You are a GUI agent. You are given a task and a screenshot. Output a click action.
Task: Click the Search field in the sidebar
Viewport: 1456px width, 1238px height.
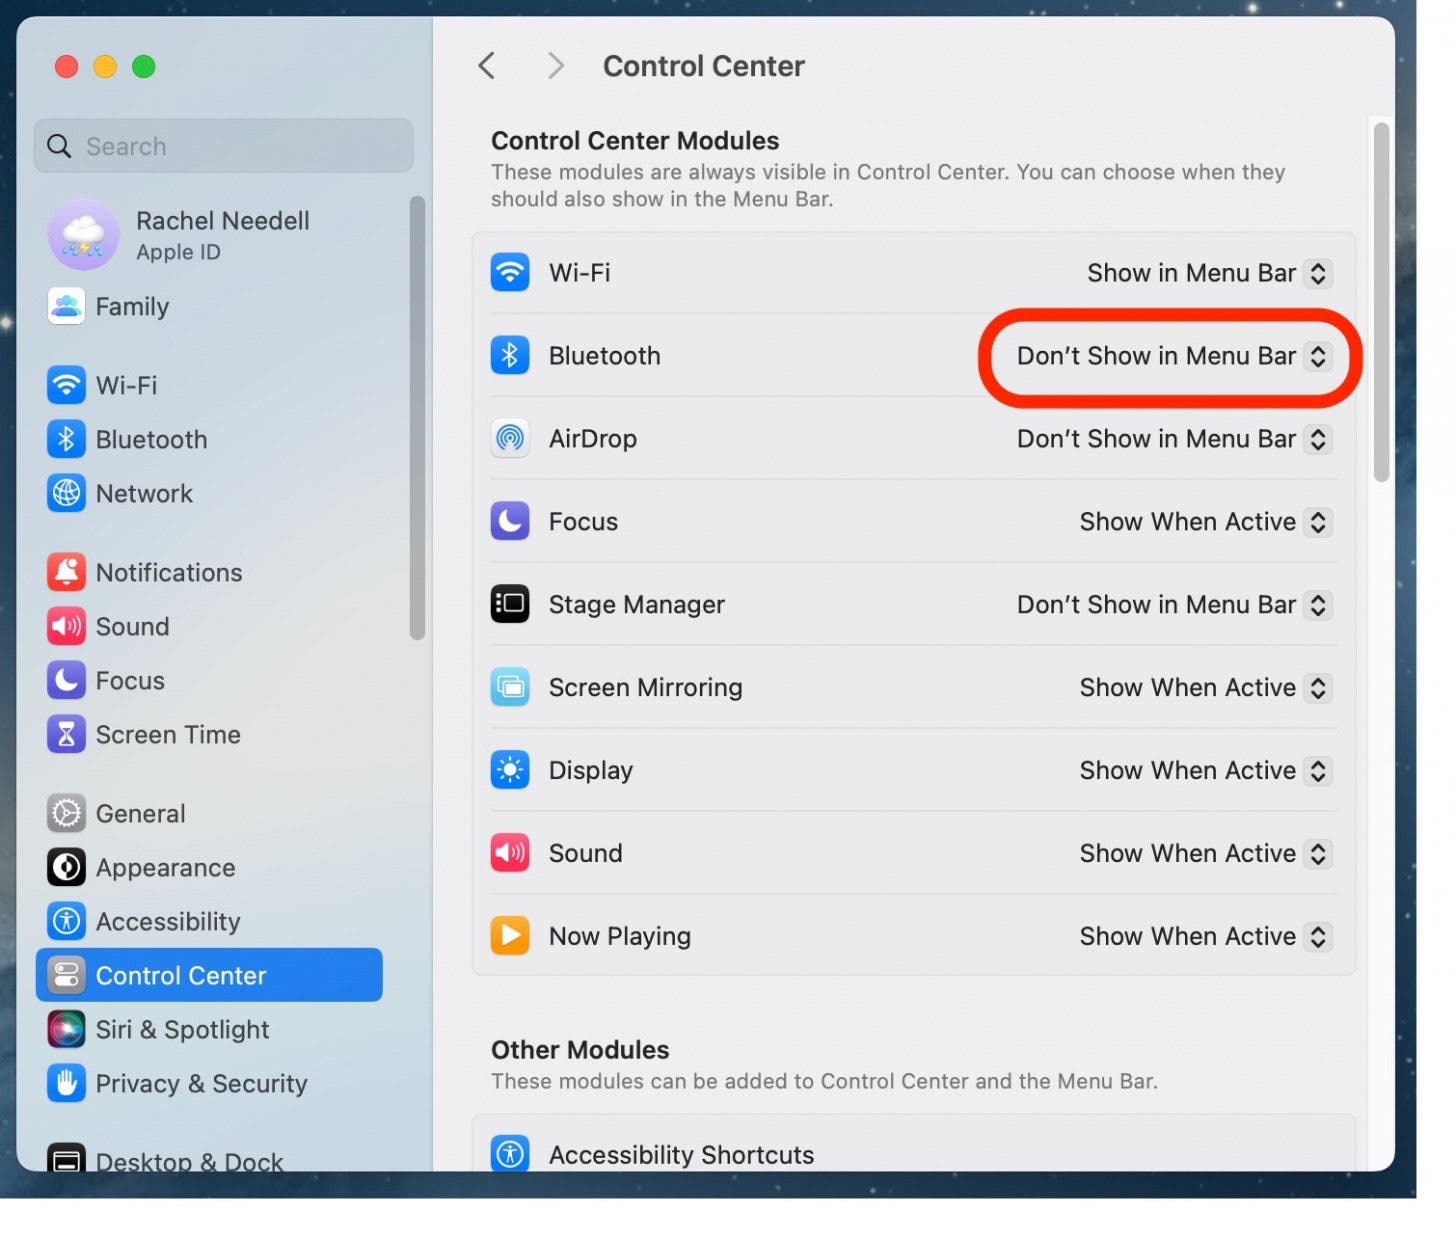(x=224, y=146)
